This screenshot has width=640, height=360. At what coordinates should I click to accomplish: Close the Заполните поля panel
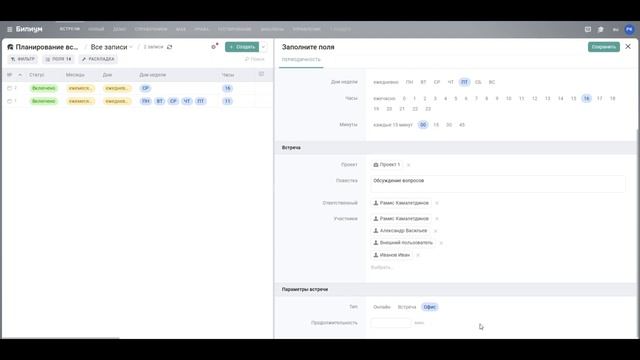coord(628,47)
